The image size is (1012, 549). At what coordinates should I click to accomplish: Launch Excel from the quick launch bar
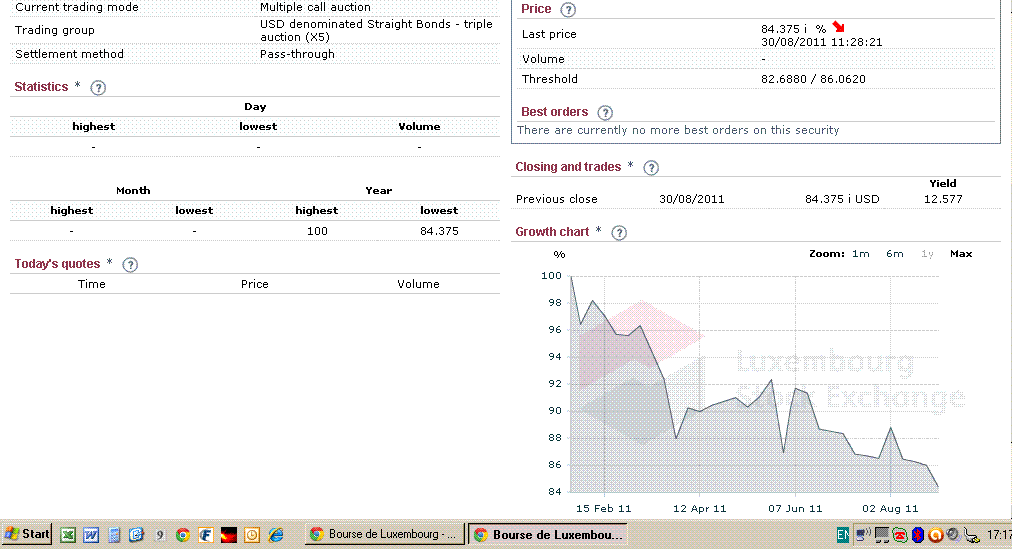[x=69, y=535]
